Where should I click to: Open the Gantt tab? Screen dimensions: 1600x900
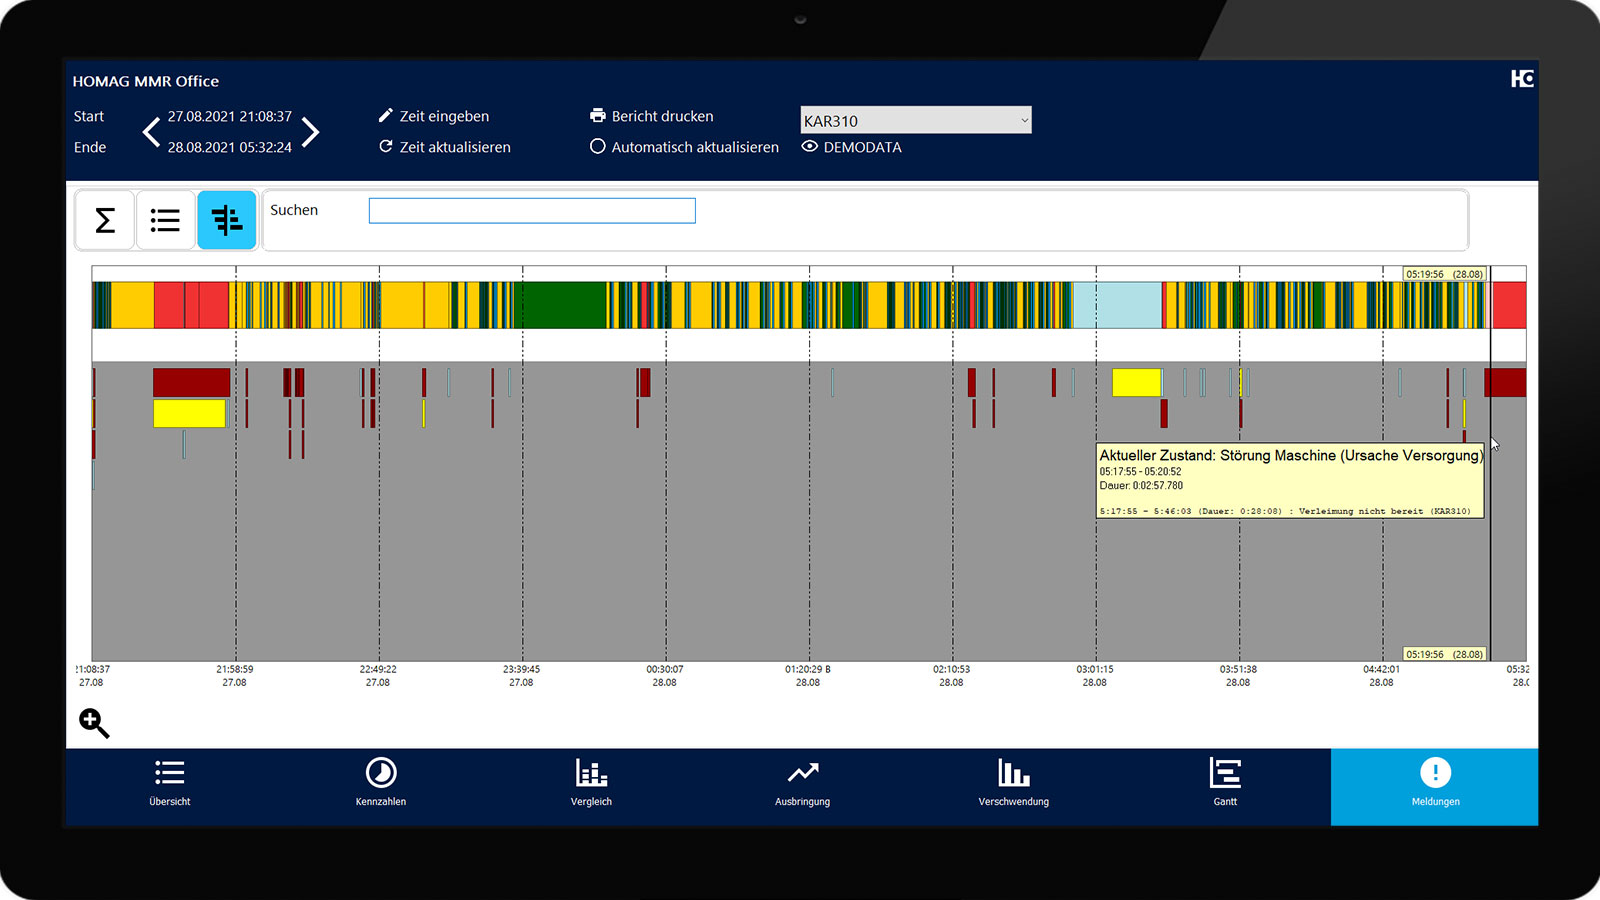(1225, 782)
